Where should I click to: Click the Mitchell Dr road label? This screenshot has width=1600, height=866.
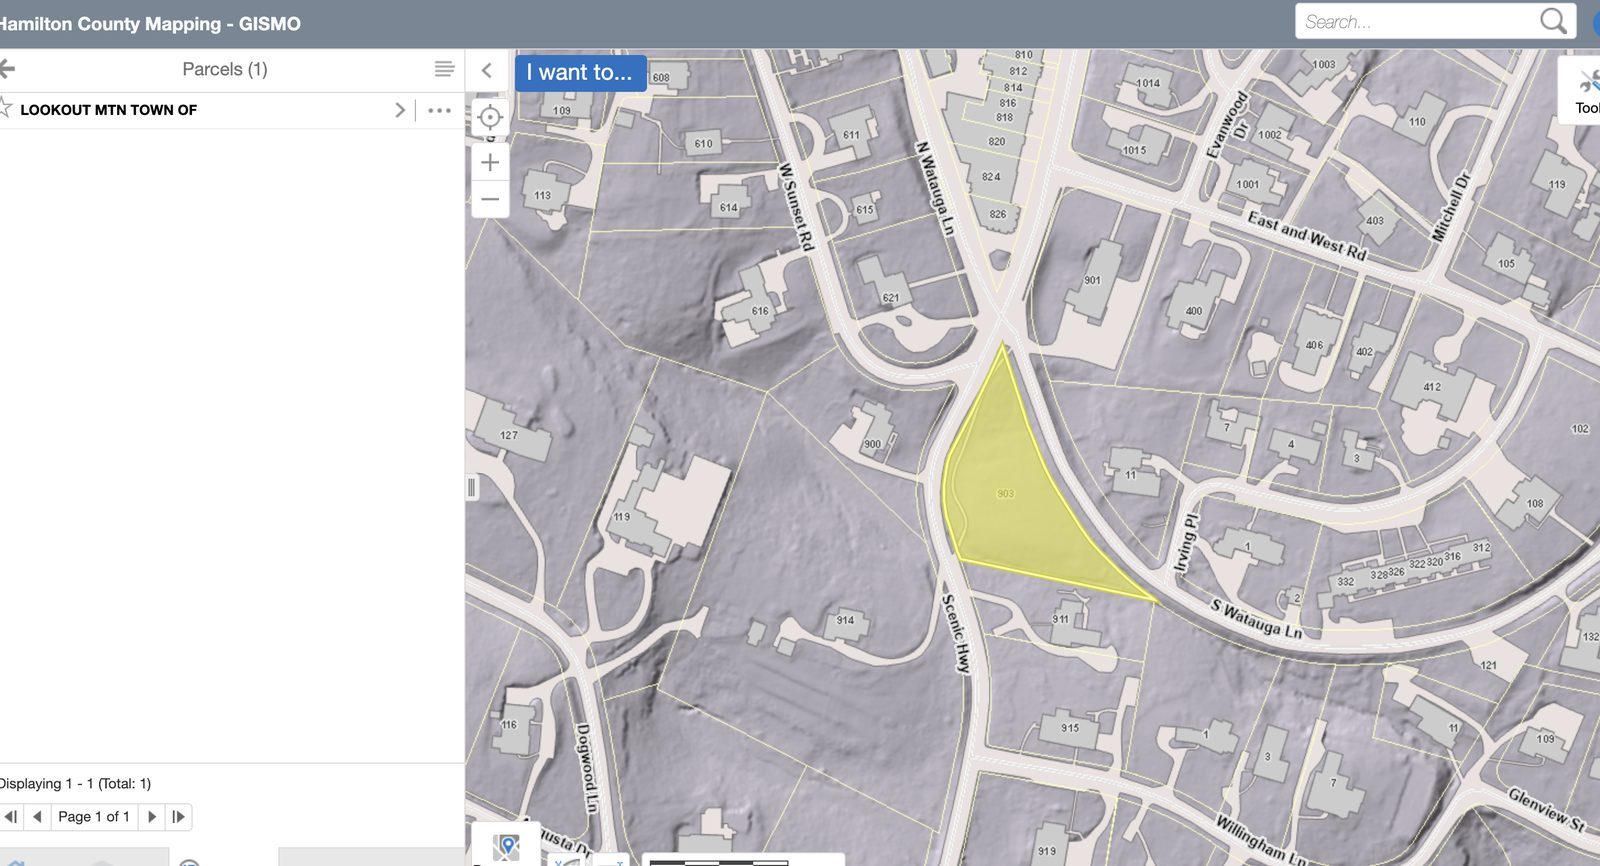[x=1451, y=207]
